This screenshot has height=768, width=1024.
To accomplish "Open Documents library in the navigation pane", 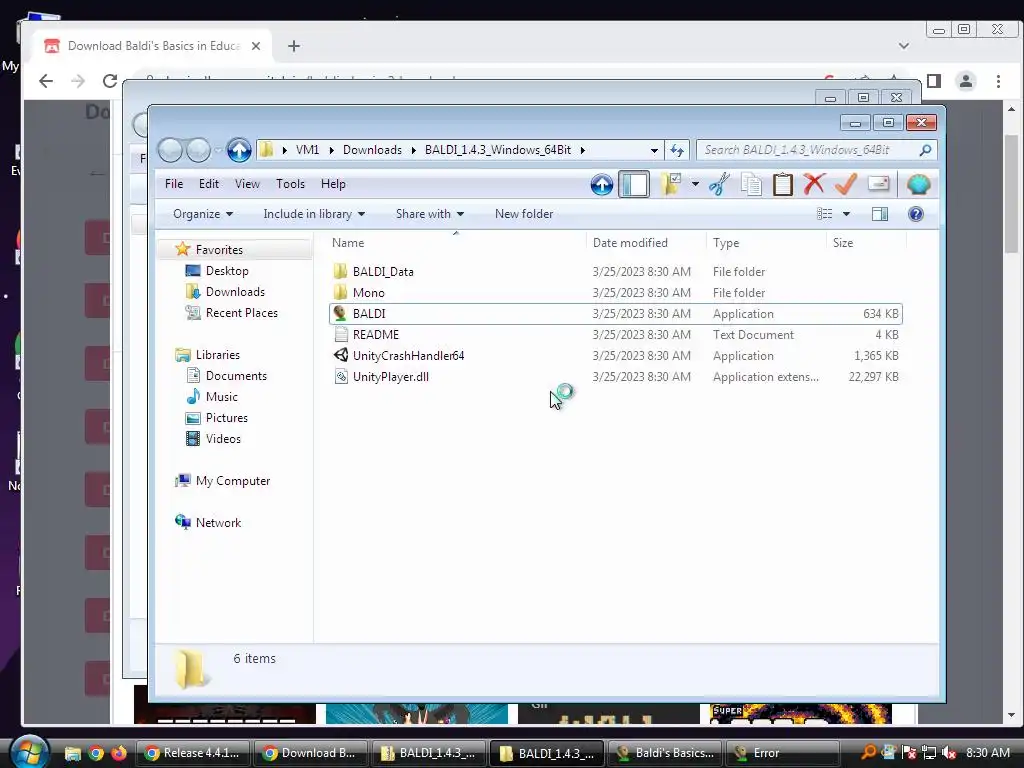I will 236,376.
